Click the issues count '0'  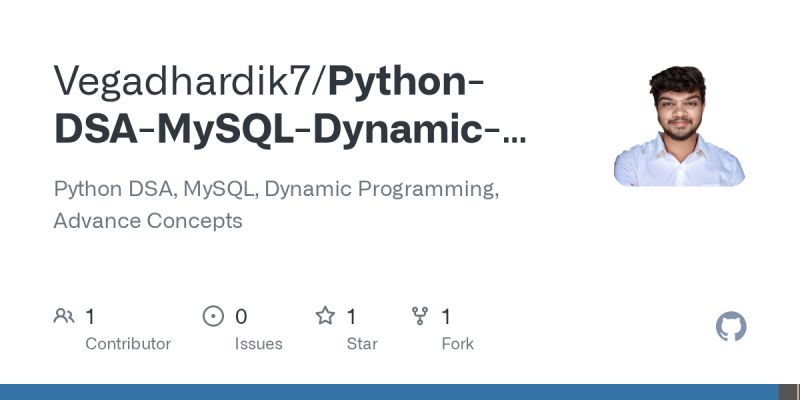coord(241,317)
